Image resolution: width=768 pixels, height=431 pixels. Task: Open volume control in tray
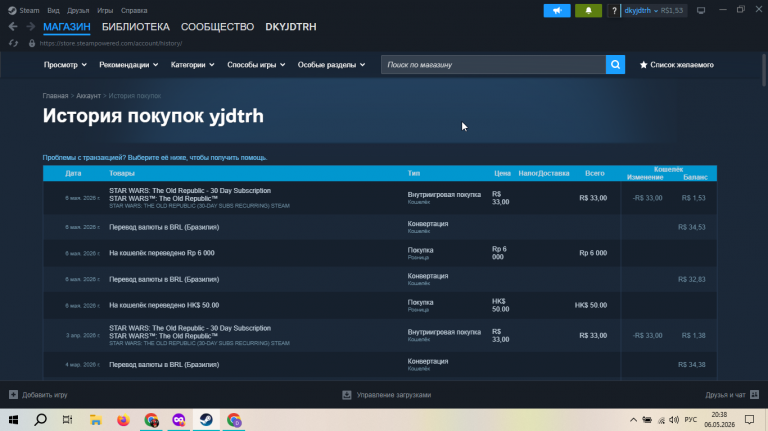(x=674, y=420)
